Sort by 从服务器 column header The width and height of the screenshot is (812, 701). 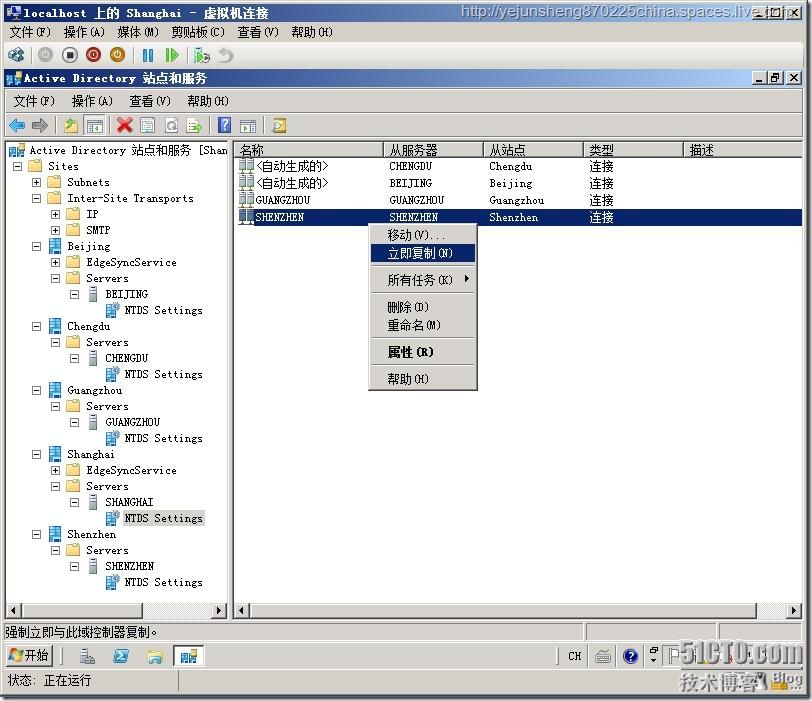coord(433,150)
